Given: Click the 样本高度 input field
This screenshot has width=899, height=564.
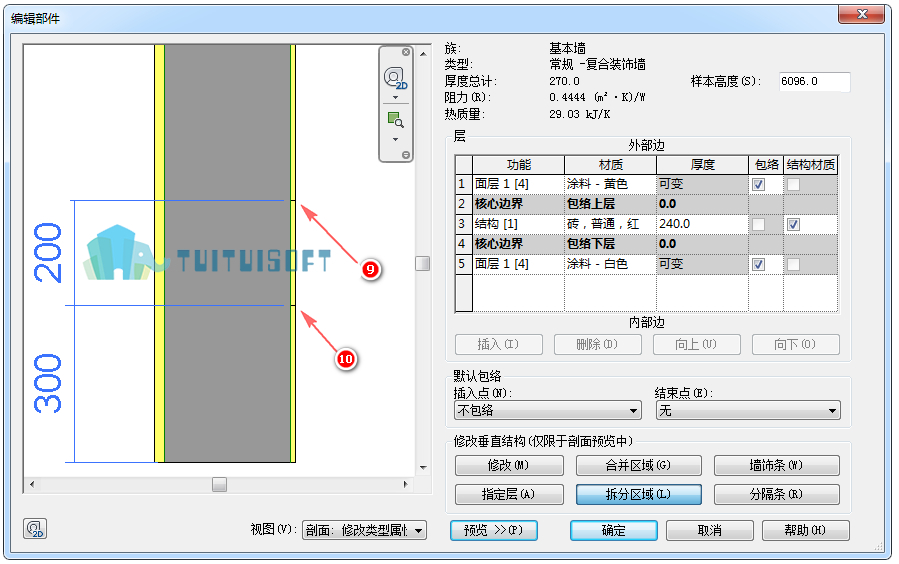Looking at the screenshot, I should point(814,82).
